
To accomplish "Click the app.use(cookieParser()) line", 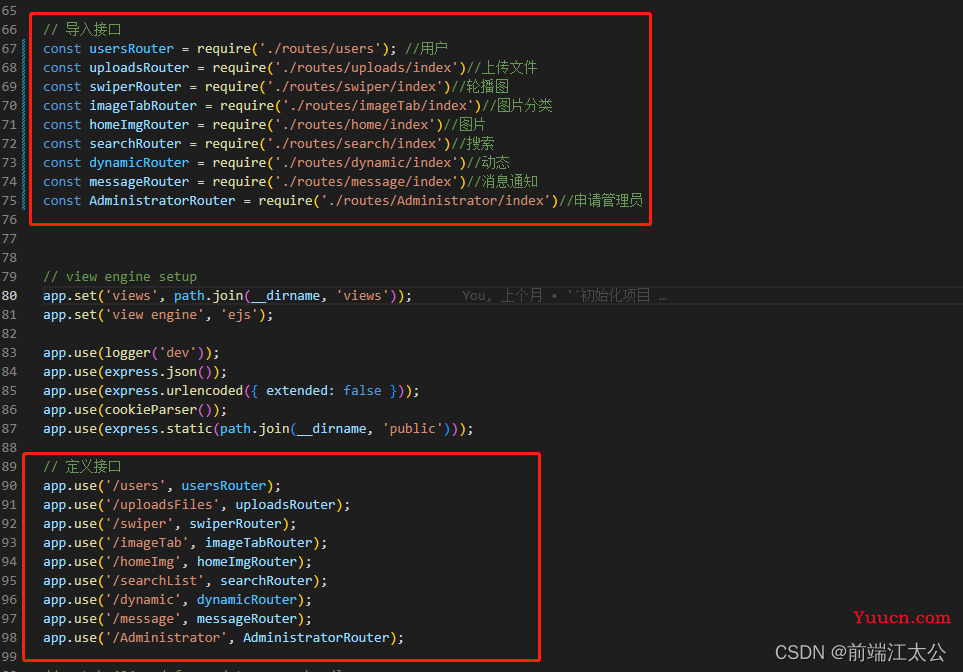I will 135,410.
